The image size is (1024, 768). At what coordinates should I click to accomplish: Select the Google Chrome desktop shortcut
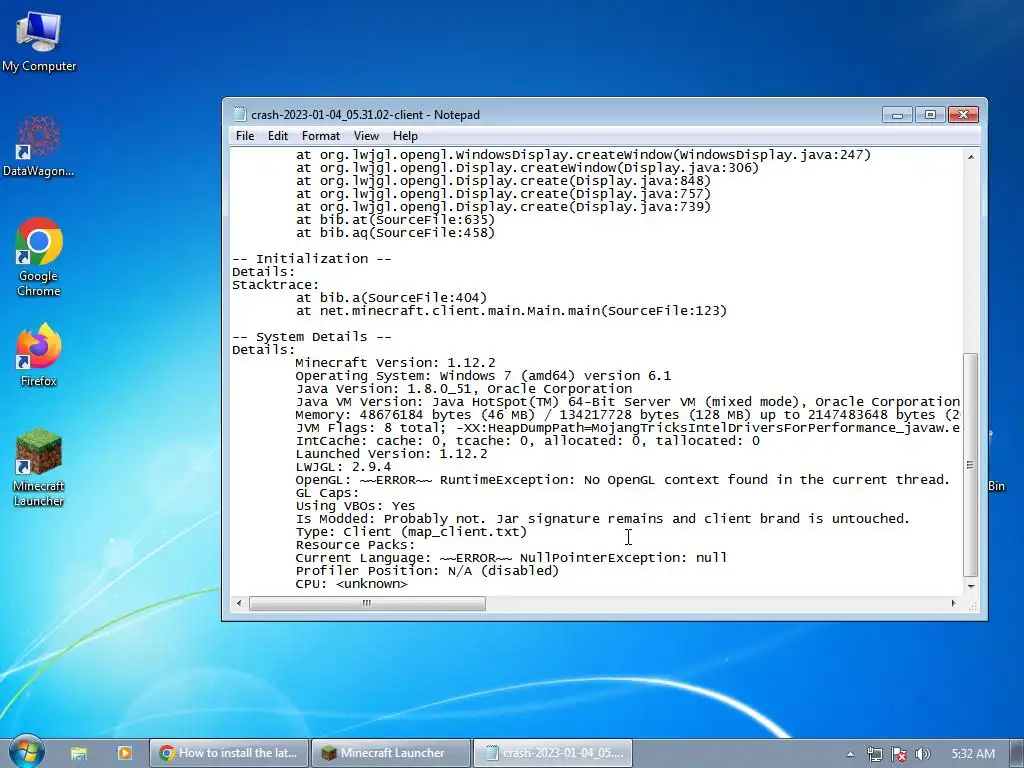(x=39, y=257)
